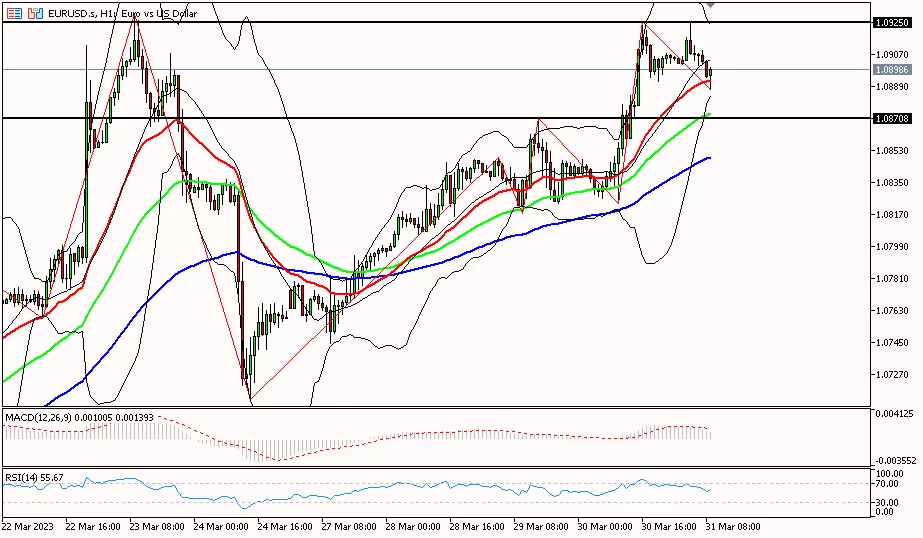Click the RSI(14) 55.67 indicator label

click(34, 477)
